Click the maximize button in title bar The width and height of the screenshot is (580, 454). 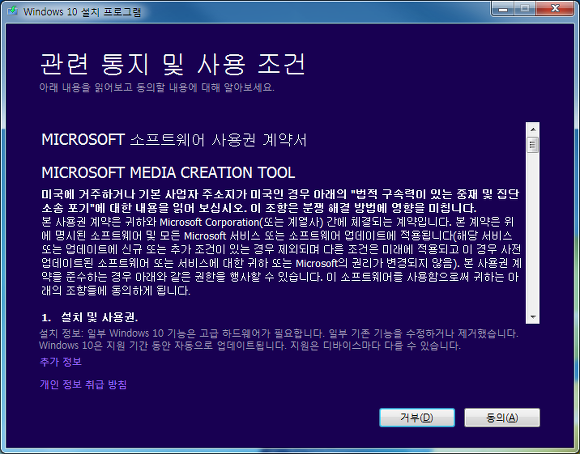tap(525, 8)
